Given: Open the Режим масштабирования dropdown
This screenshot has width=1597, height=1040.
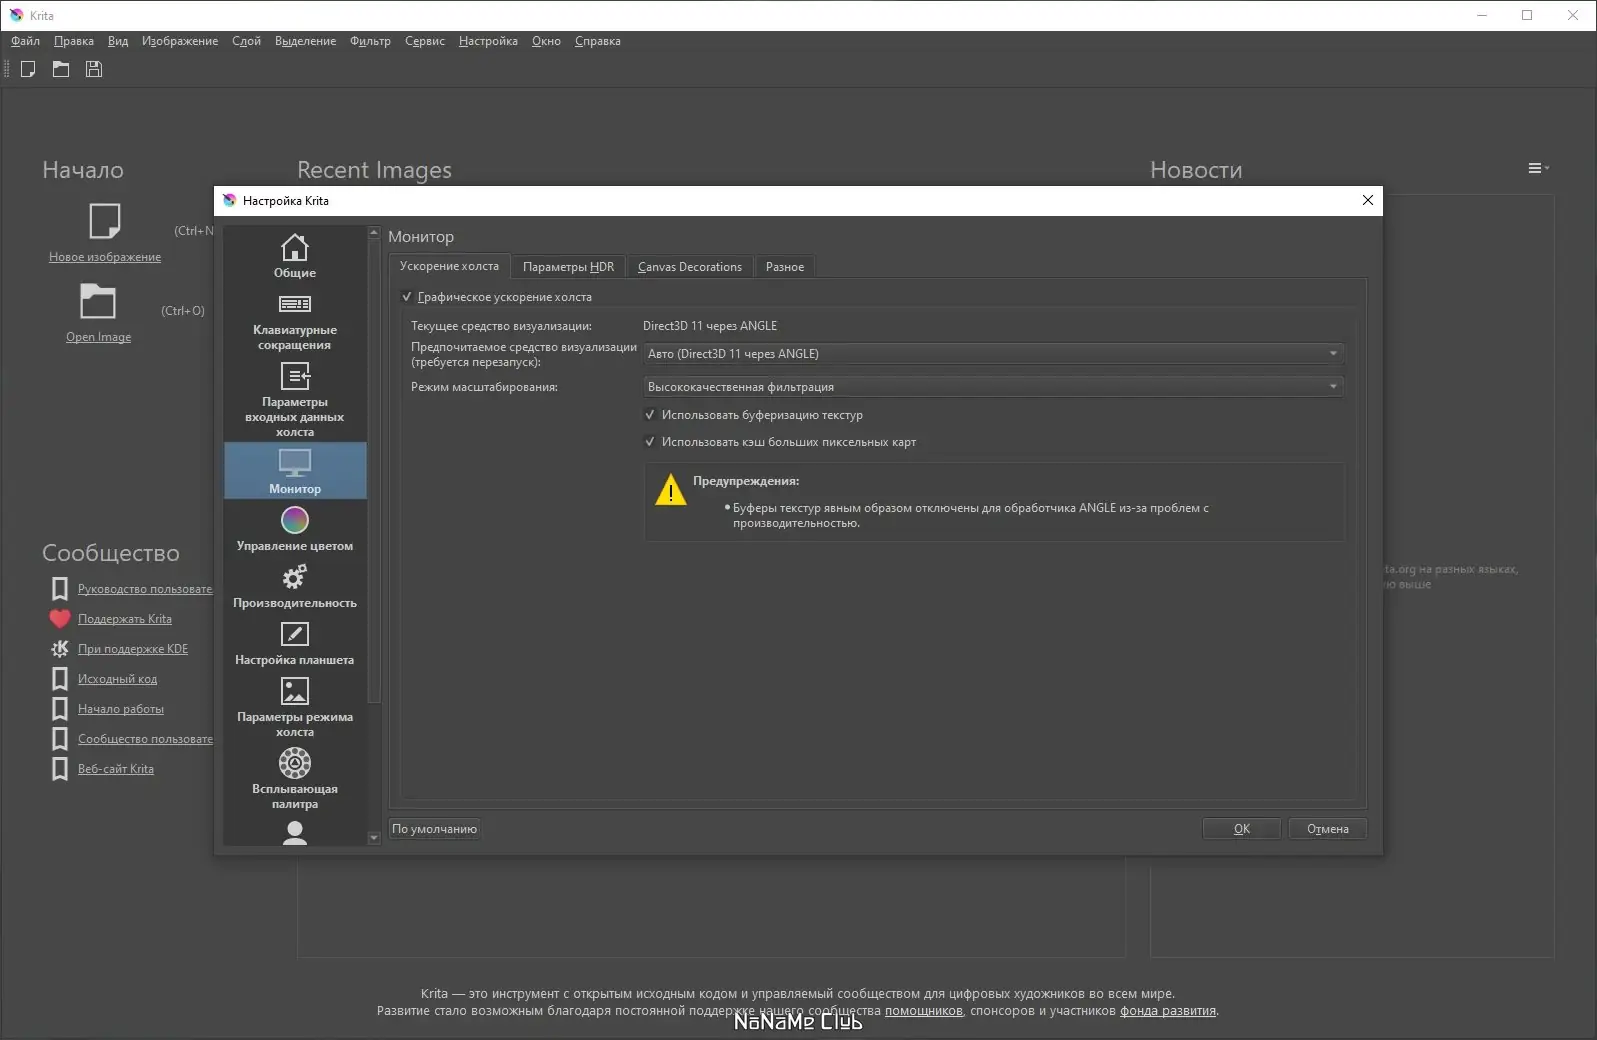Looking at the screenshot, I should point(993,387).
